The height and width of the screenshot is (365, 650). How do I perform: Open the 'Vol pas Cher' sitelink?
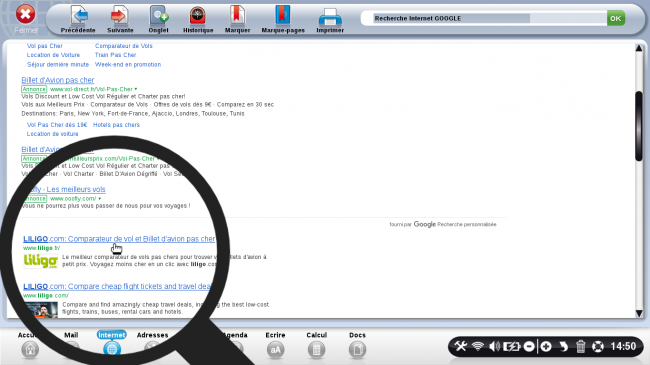point(45,46)
